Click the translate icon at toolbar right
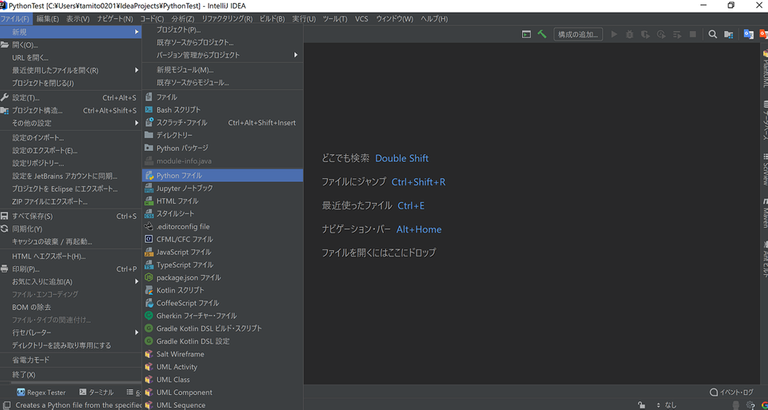The height and width of the screenshot is (410, 768). point(747,34)
